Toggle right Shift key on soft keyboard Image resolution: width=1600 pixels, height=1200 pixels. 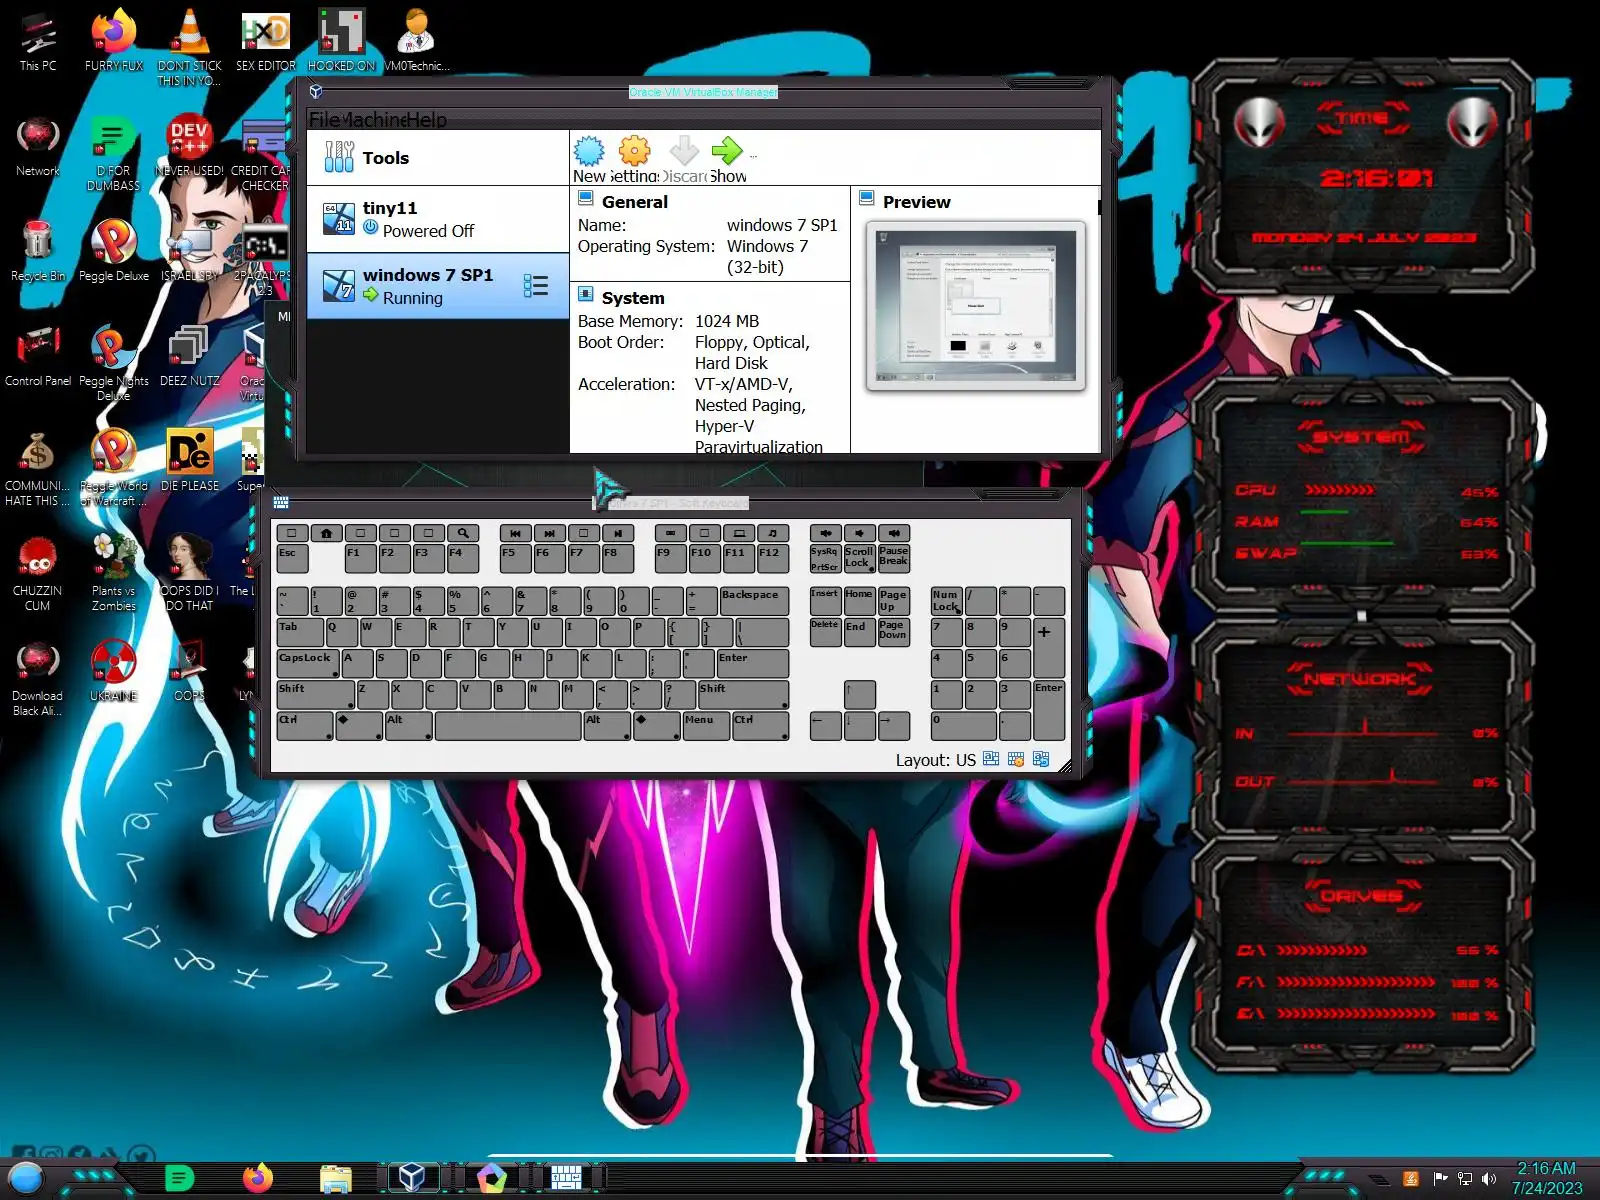(x=743, y=694)
